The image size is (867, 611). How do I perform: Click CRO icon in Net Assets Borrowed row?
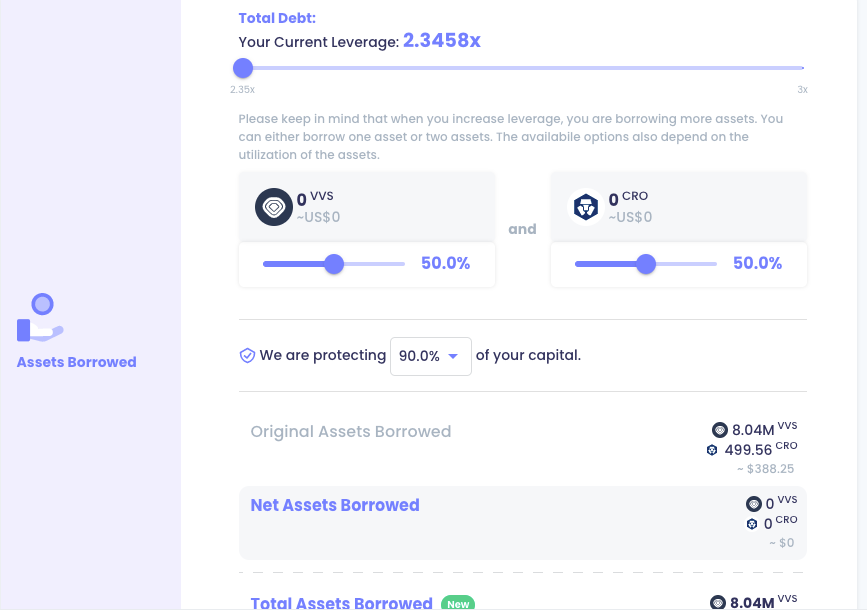click(x=752, y=524)
